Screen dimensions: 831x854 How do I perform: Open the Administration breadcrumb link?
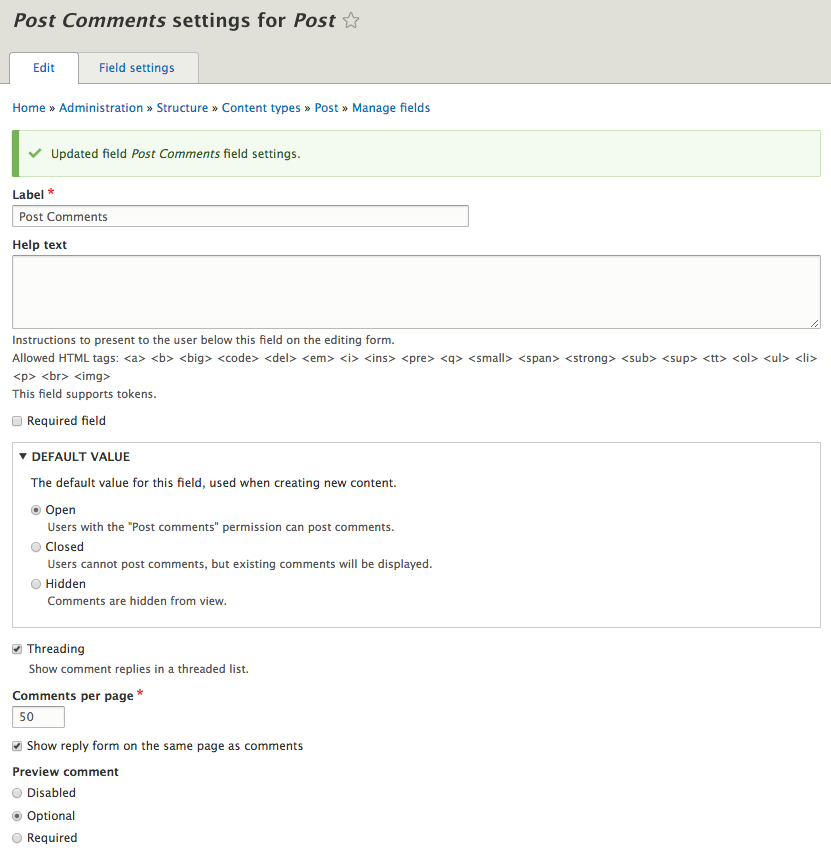(x=101, y=108)
